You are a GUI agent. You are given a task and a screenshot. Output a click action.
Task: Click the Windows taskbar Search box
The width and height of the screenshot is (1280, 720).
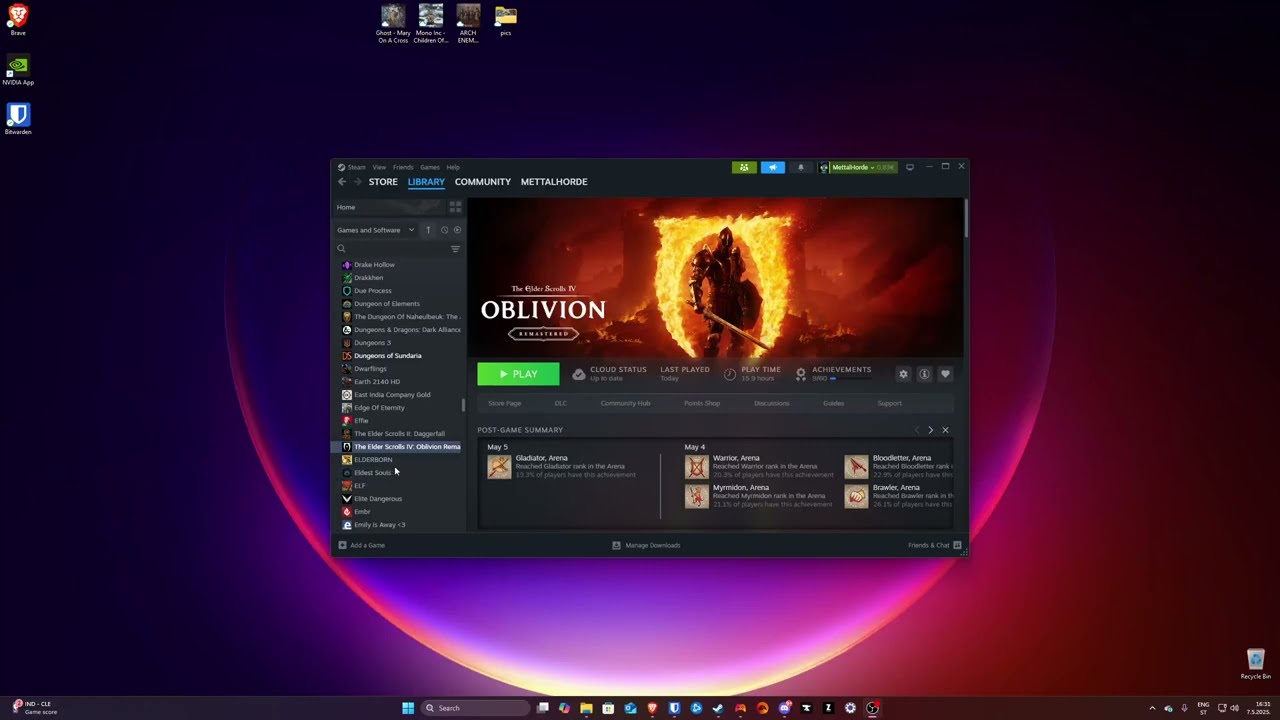pyautogui.click(x=475, y=708)
